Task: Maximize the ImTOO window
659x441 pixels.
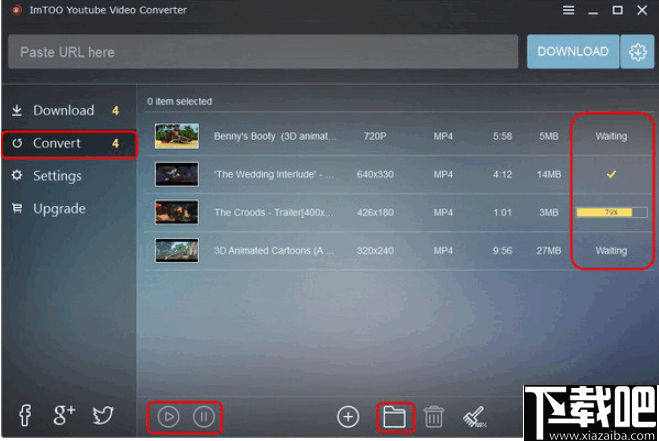Action: [617, 10]
